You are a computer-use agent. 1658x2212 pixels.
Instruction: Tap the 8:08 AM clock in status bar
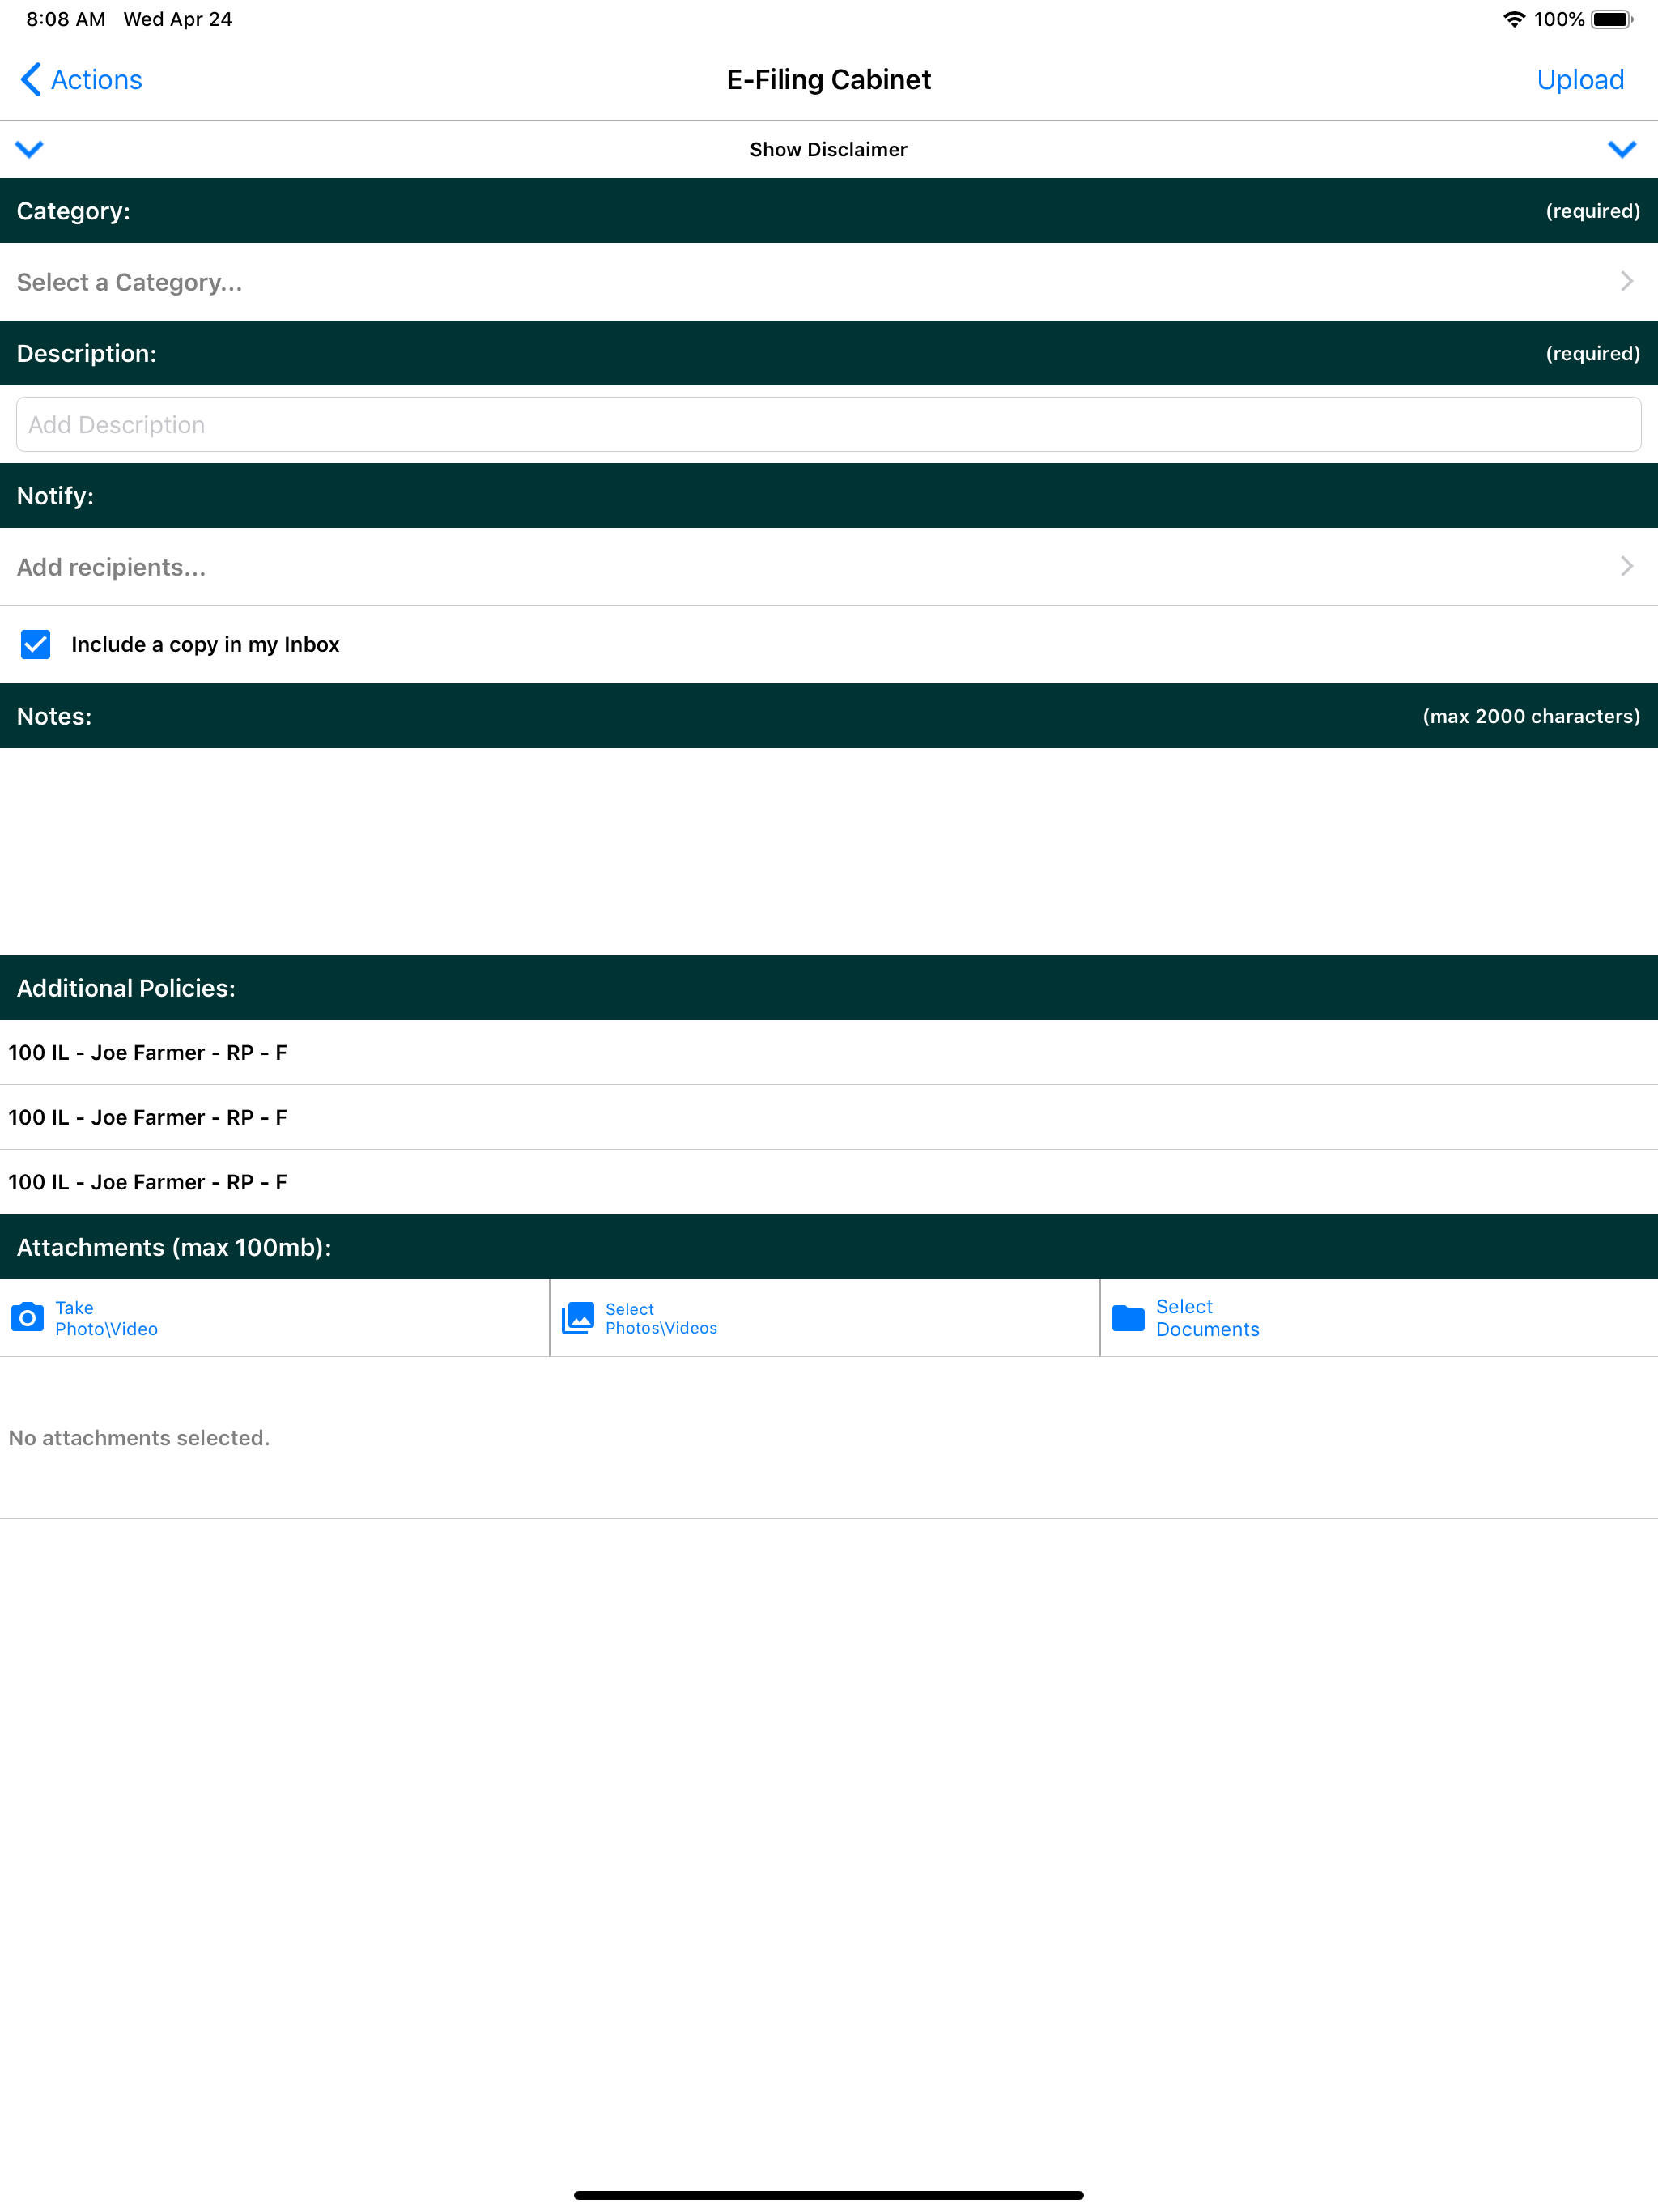click(x=65, y=19)
